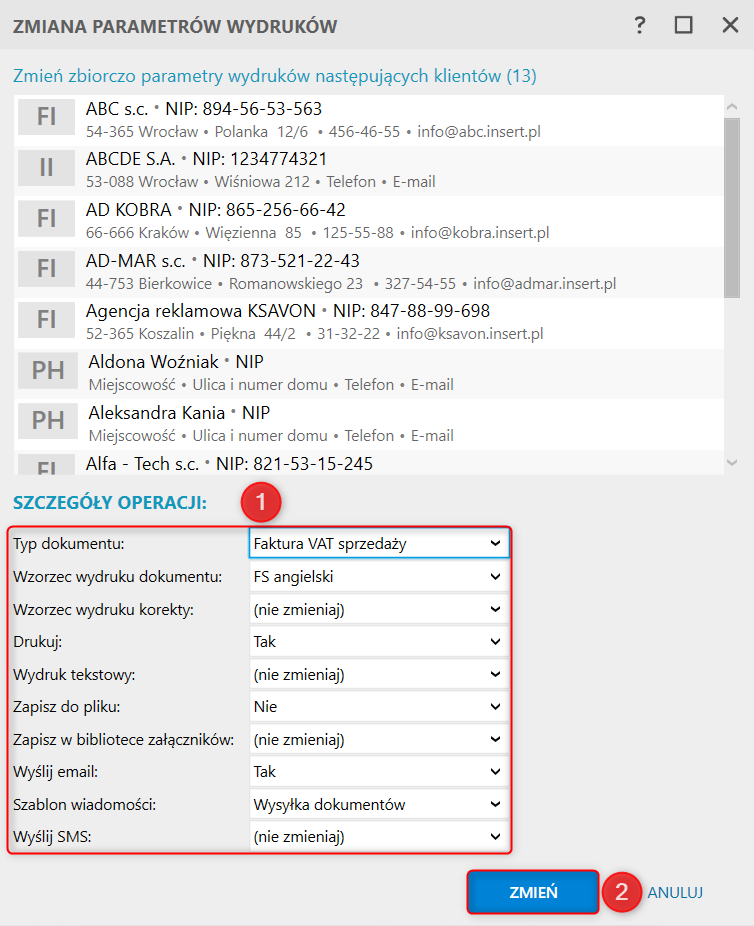Click the info@abc.insert.pl email text
754x926 pixels.
click(x=479, y=132)
